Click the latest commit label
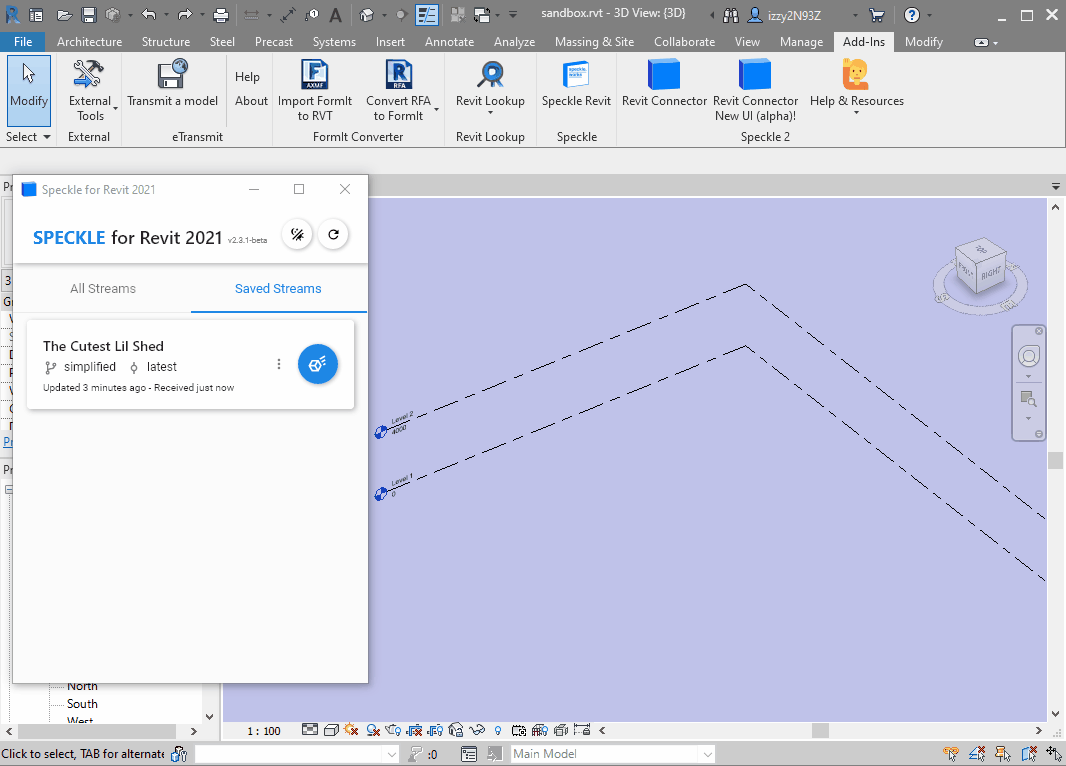The height and width of the screenshot is (766, 1066). (162, 367)
